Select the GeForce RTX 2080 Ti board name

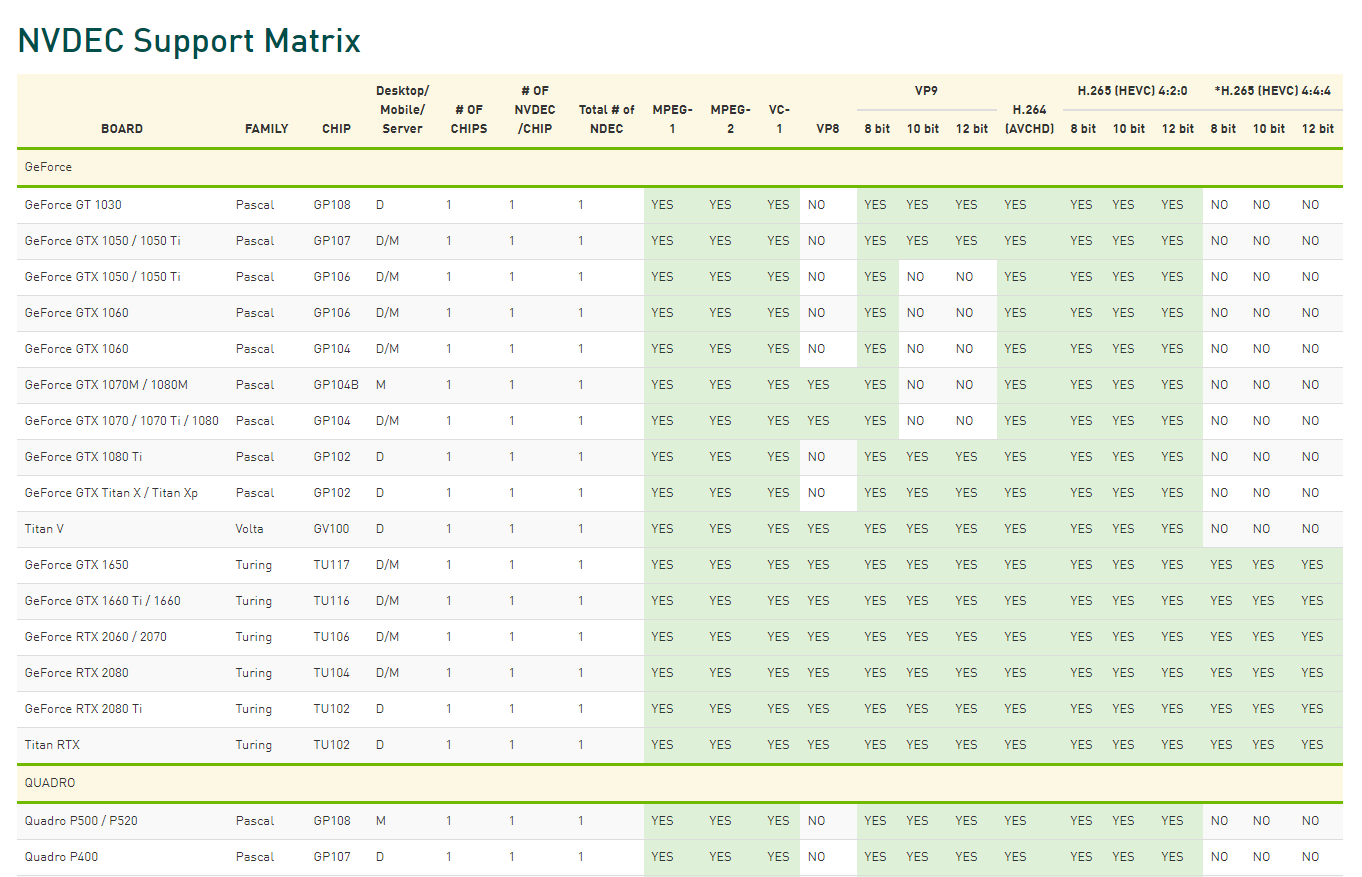click(x=83, y=709)
